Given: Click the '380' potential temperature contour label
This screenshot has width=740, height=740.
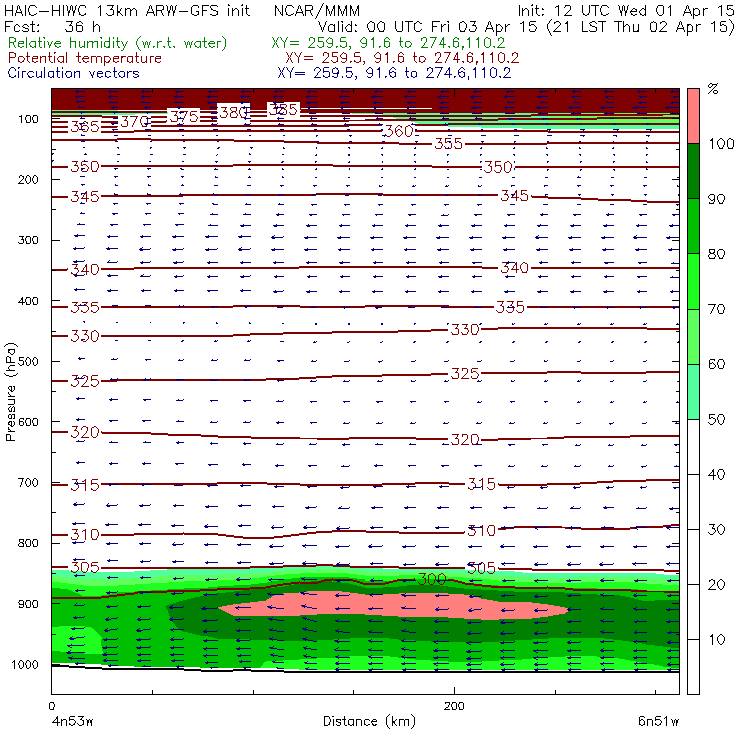Looking at the screenshot, I should click(x=234, y=112).
